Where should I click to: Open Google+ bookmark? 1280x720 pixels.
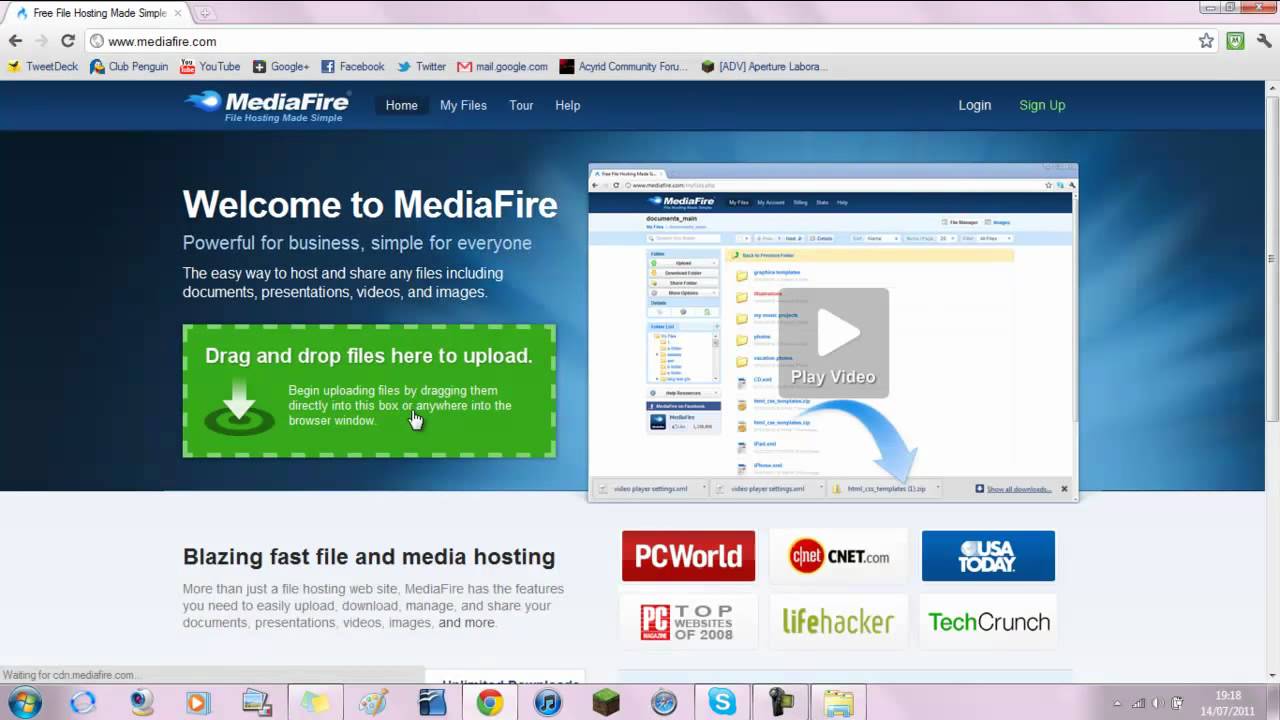click(x=281, y=67)
